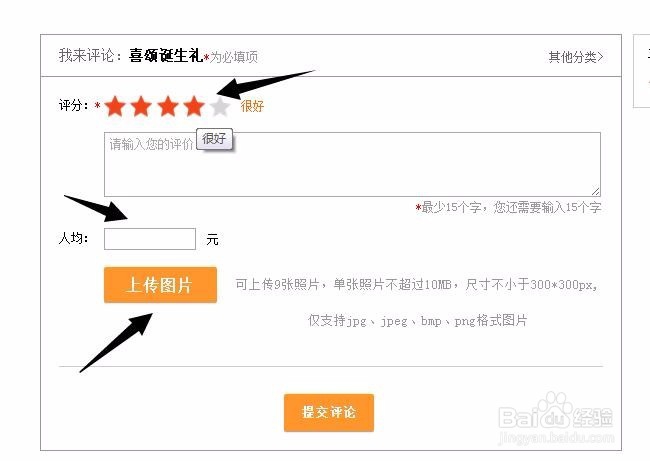
Task: Open the 其他分类> link
Action: [x=576, y=57]
